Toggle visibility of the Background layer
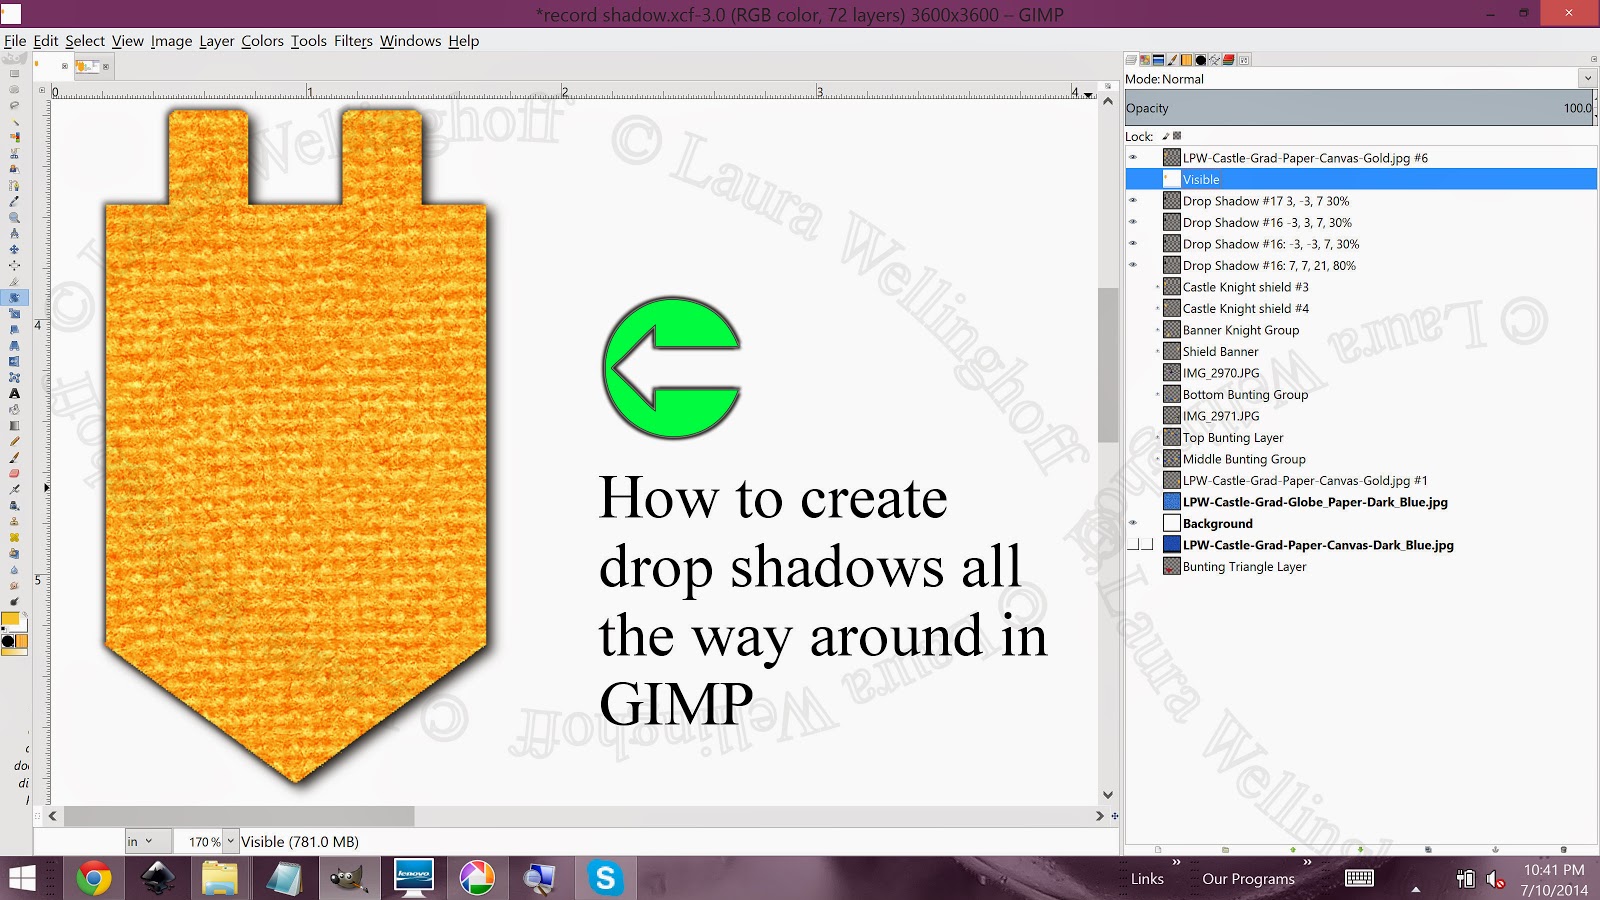The image size is (1600, 900). click(x=1133, y=523)
